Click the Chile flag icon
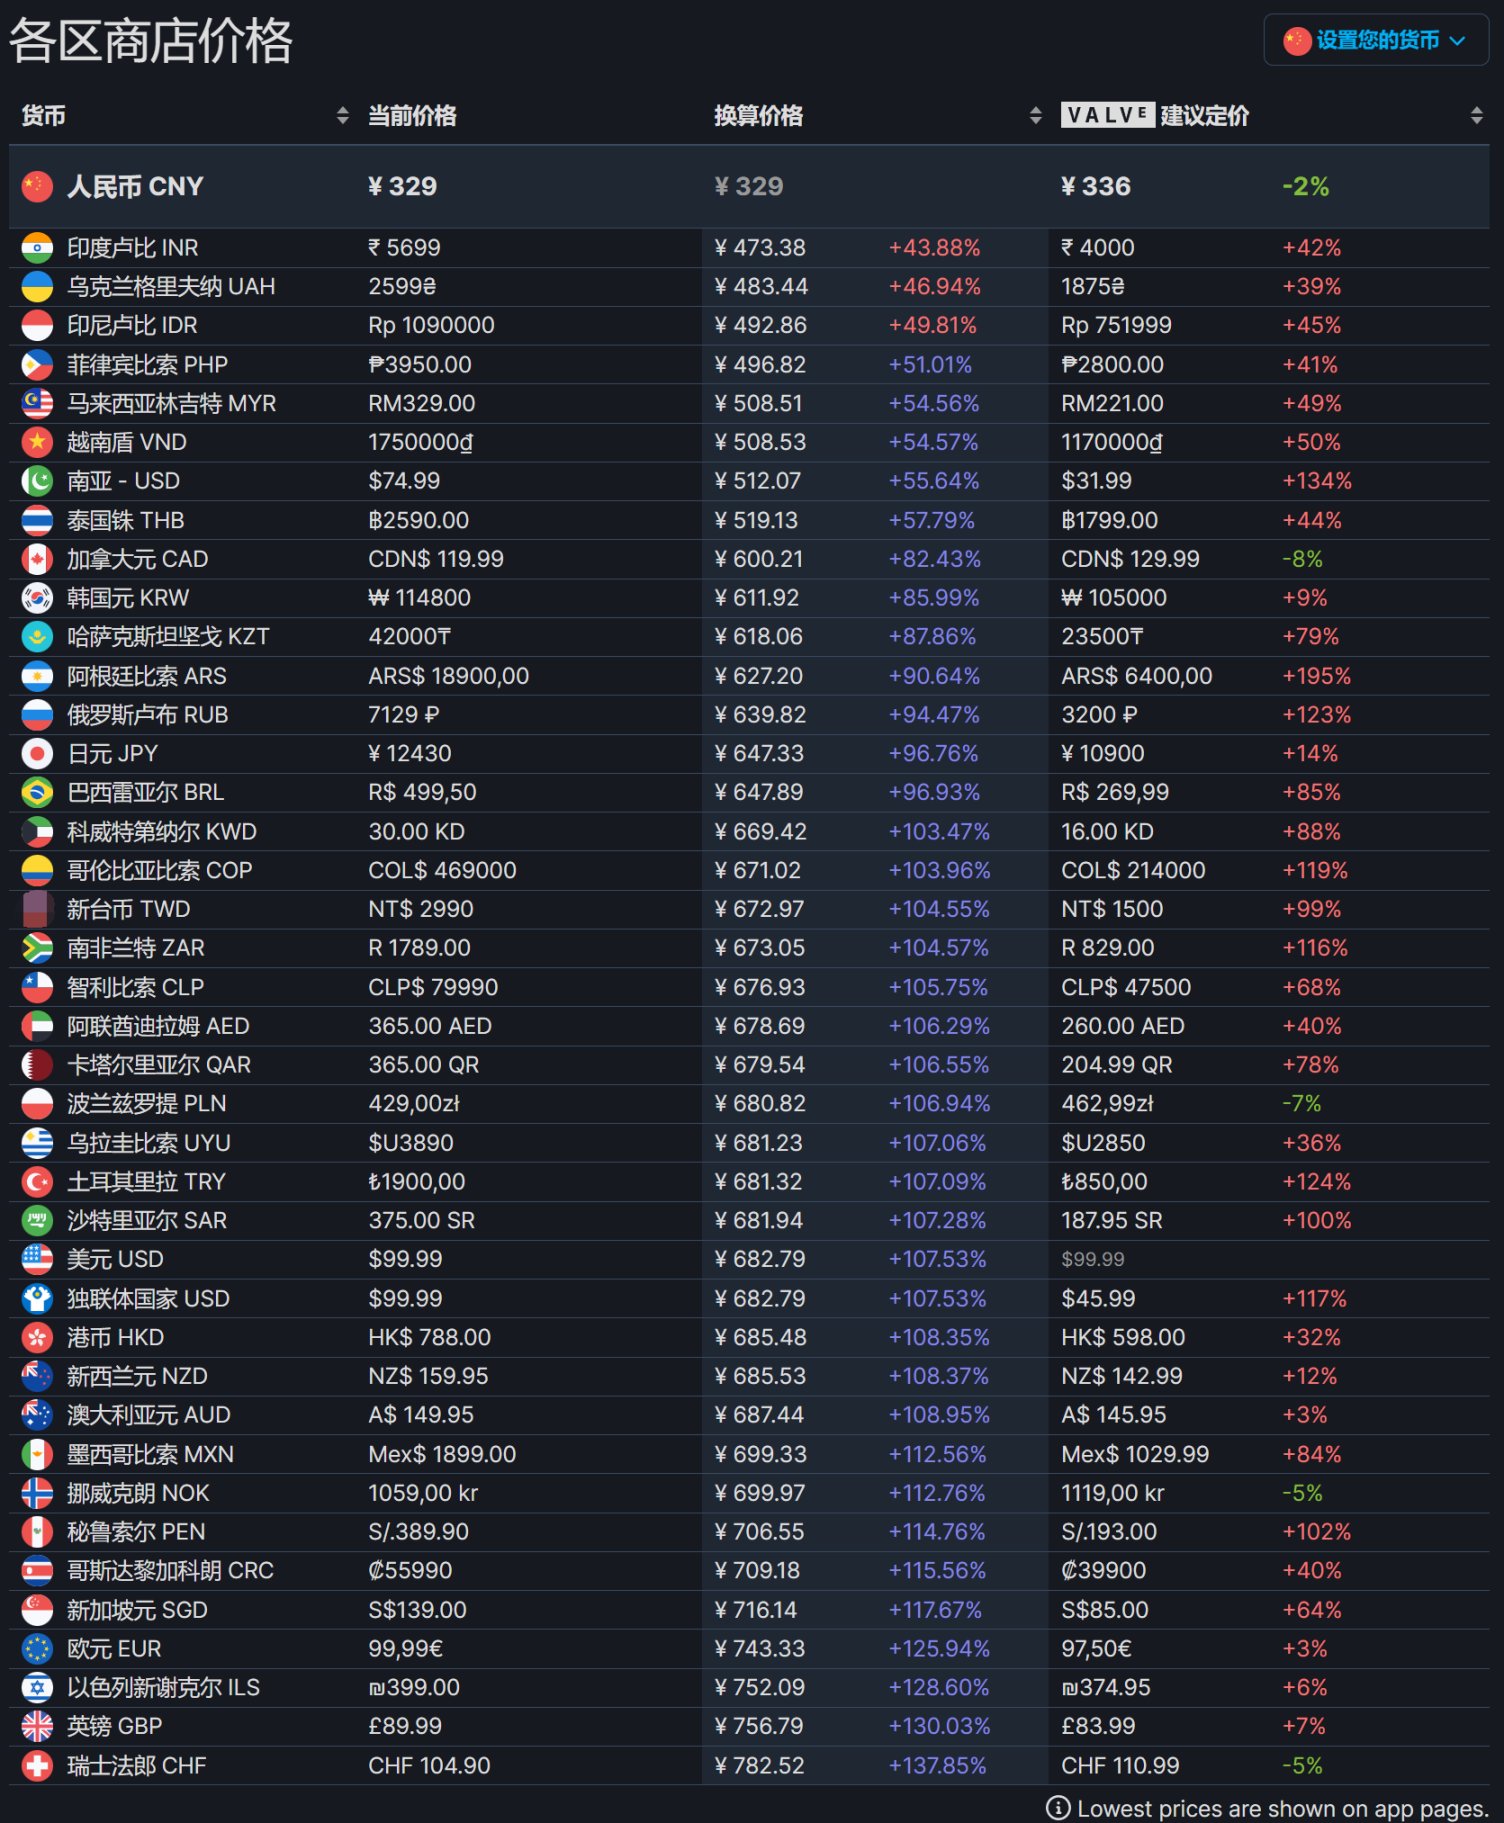 (37, 988)
